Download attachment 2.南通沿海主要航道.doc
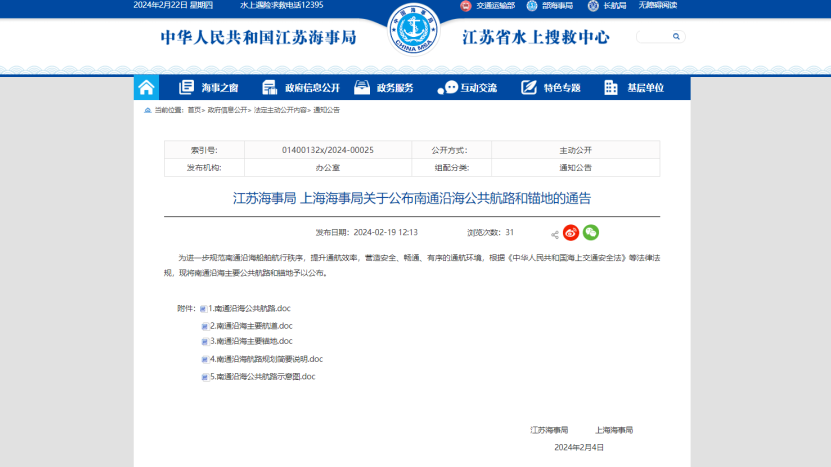Screen dimensions: 831x467 tap(251, 326)
